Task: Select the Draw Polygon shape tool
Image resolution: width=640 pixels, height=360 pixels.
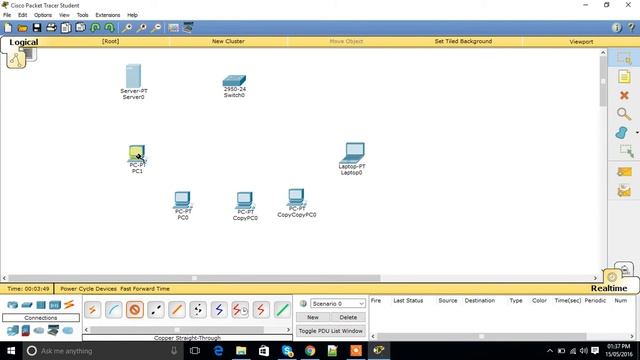Action: coord(622,133)
